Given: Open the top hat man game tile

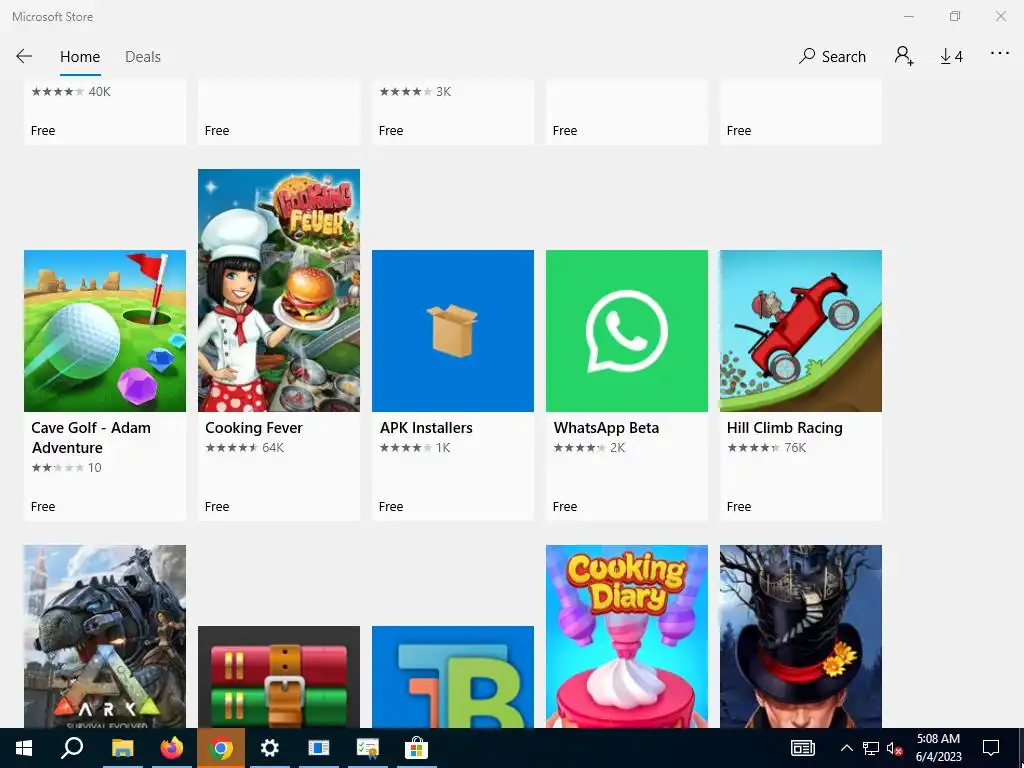Looking at the screenshot, I should pyautogui.click(x=801, y=637).
